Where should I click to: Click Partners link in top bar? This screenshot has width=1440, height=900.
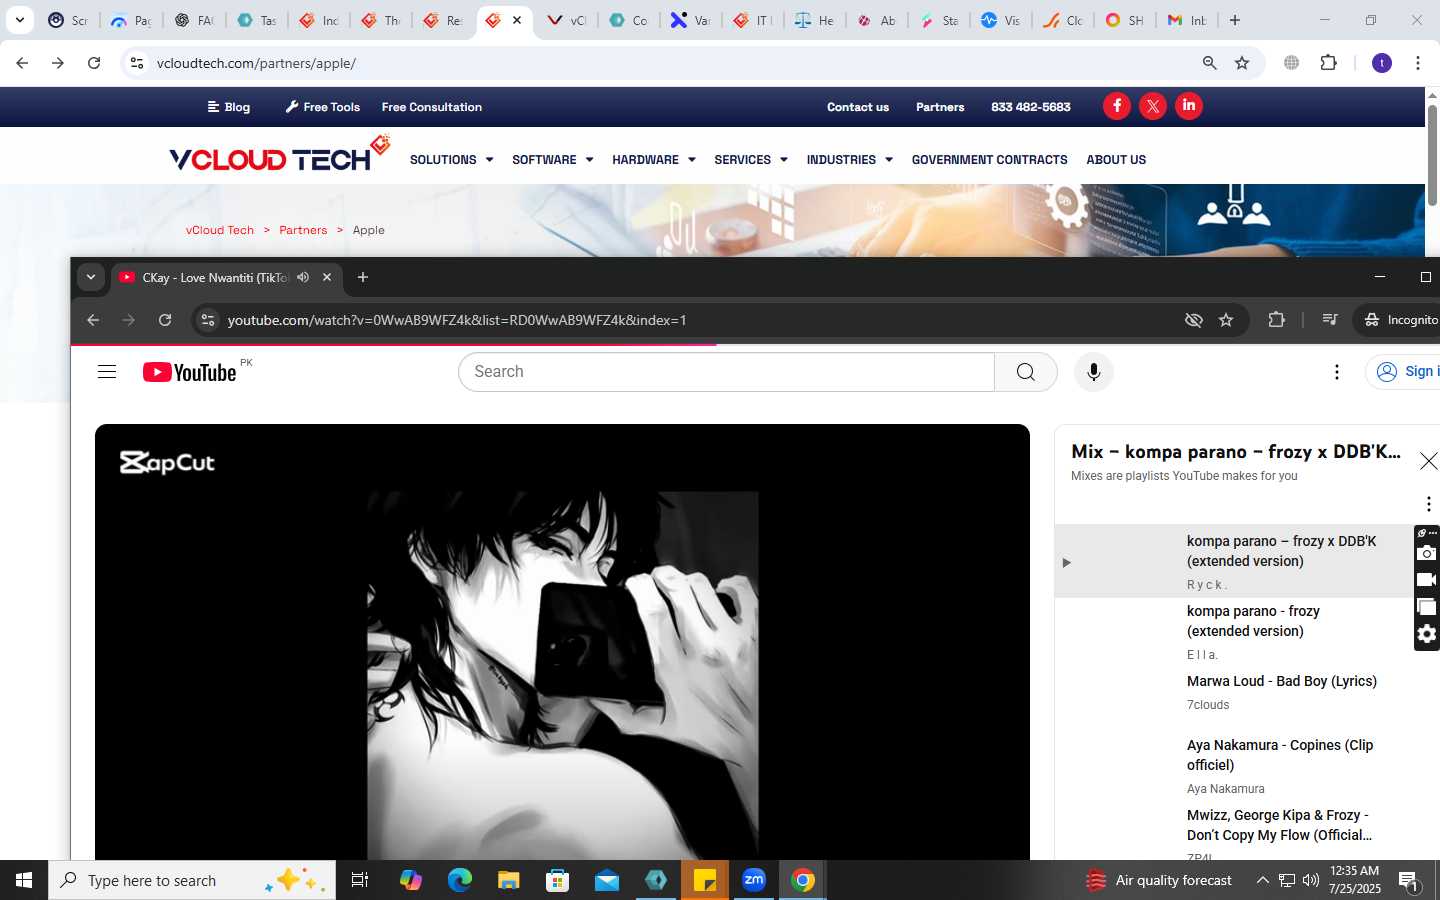coord(940,107)
